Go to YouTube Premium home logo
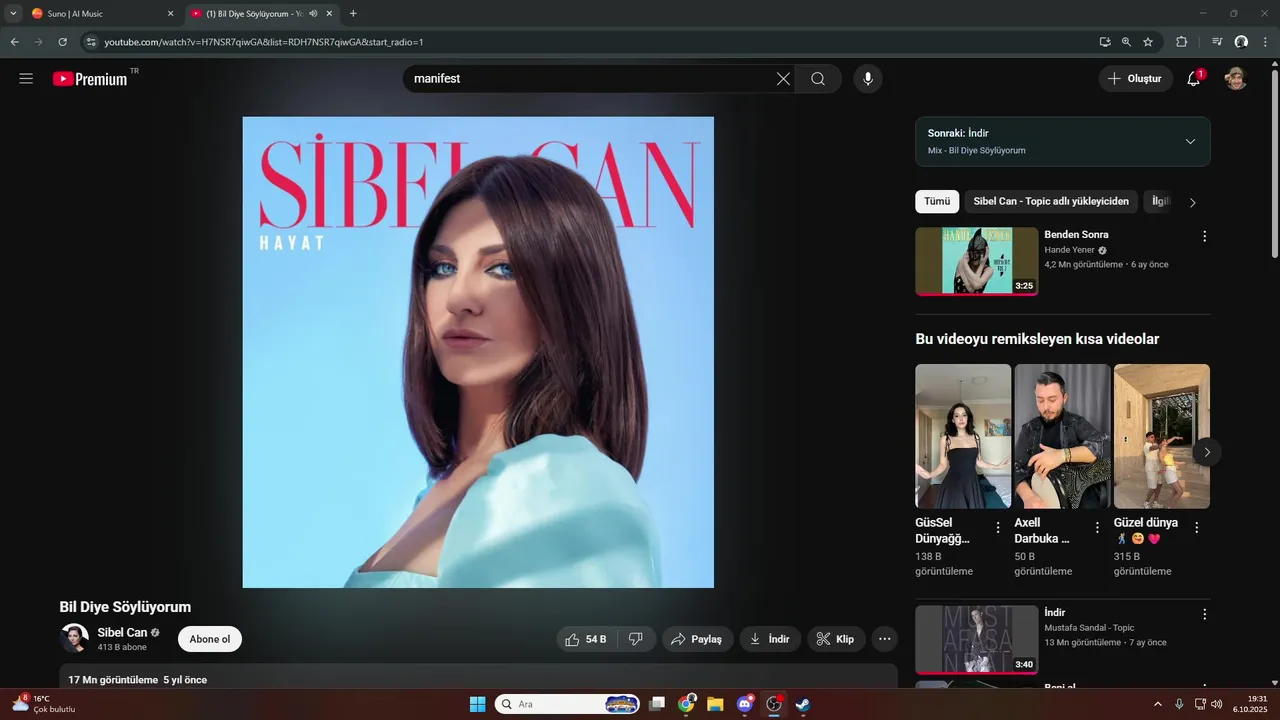 91,79
